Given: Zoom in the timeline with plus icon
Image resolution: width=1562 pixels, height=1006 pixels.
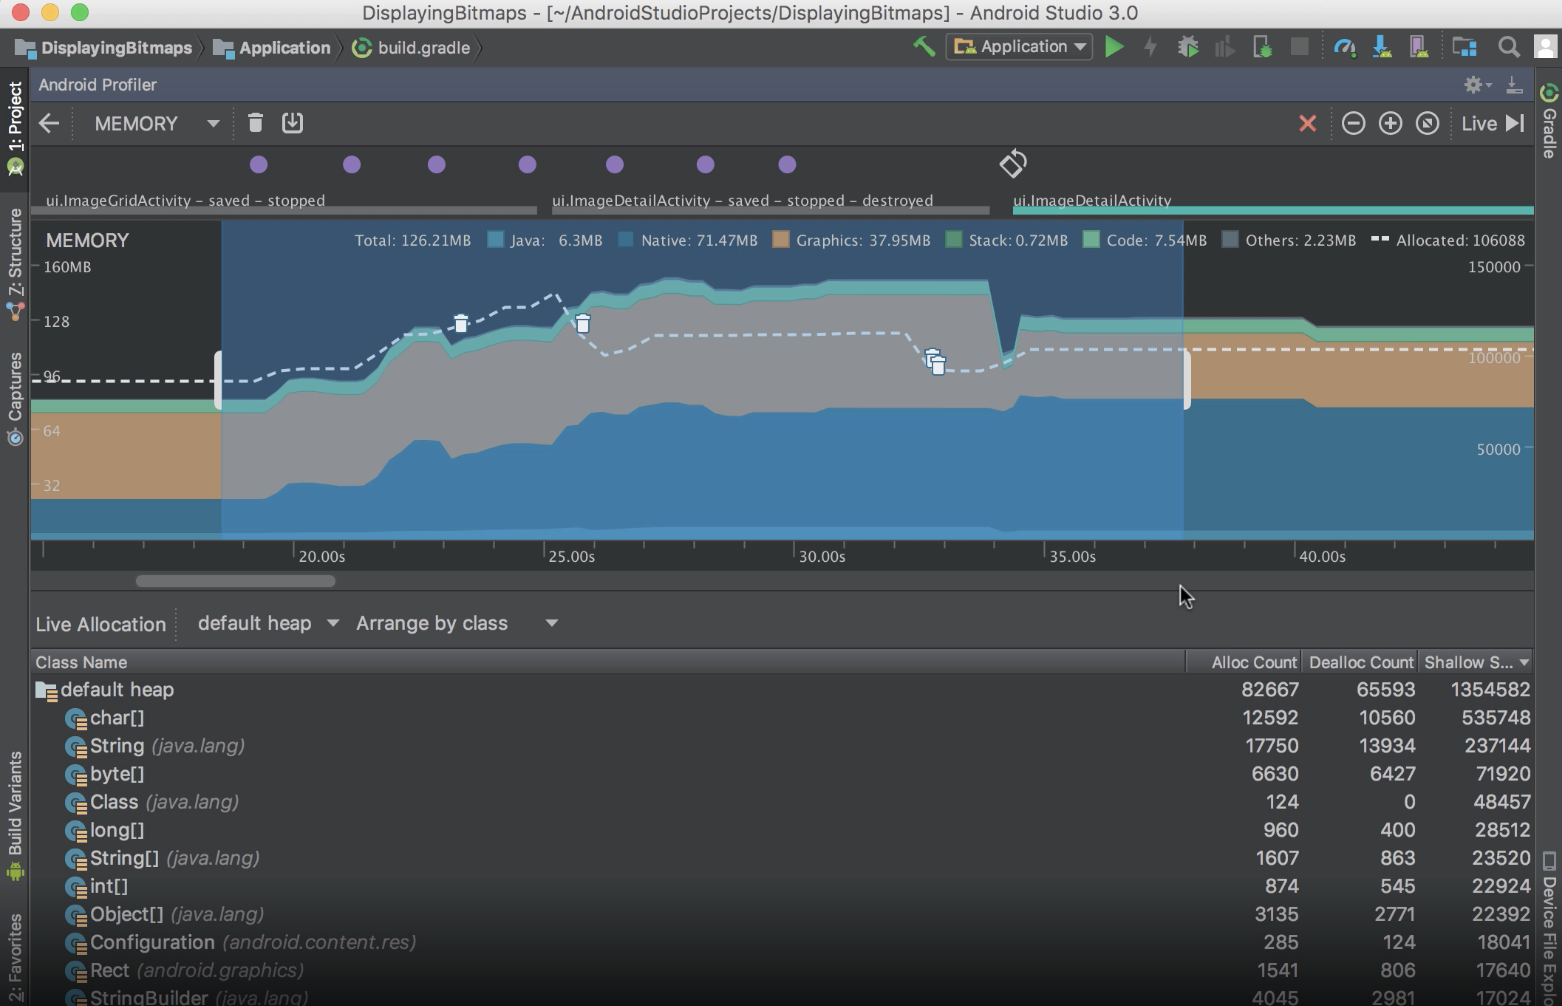Looking at the screenshot, I should (x=1390, y=123).
